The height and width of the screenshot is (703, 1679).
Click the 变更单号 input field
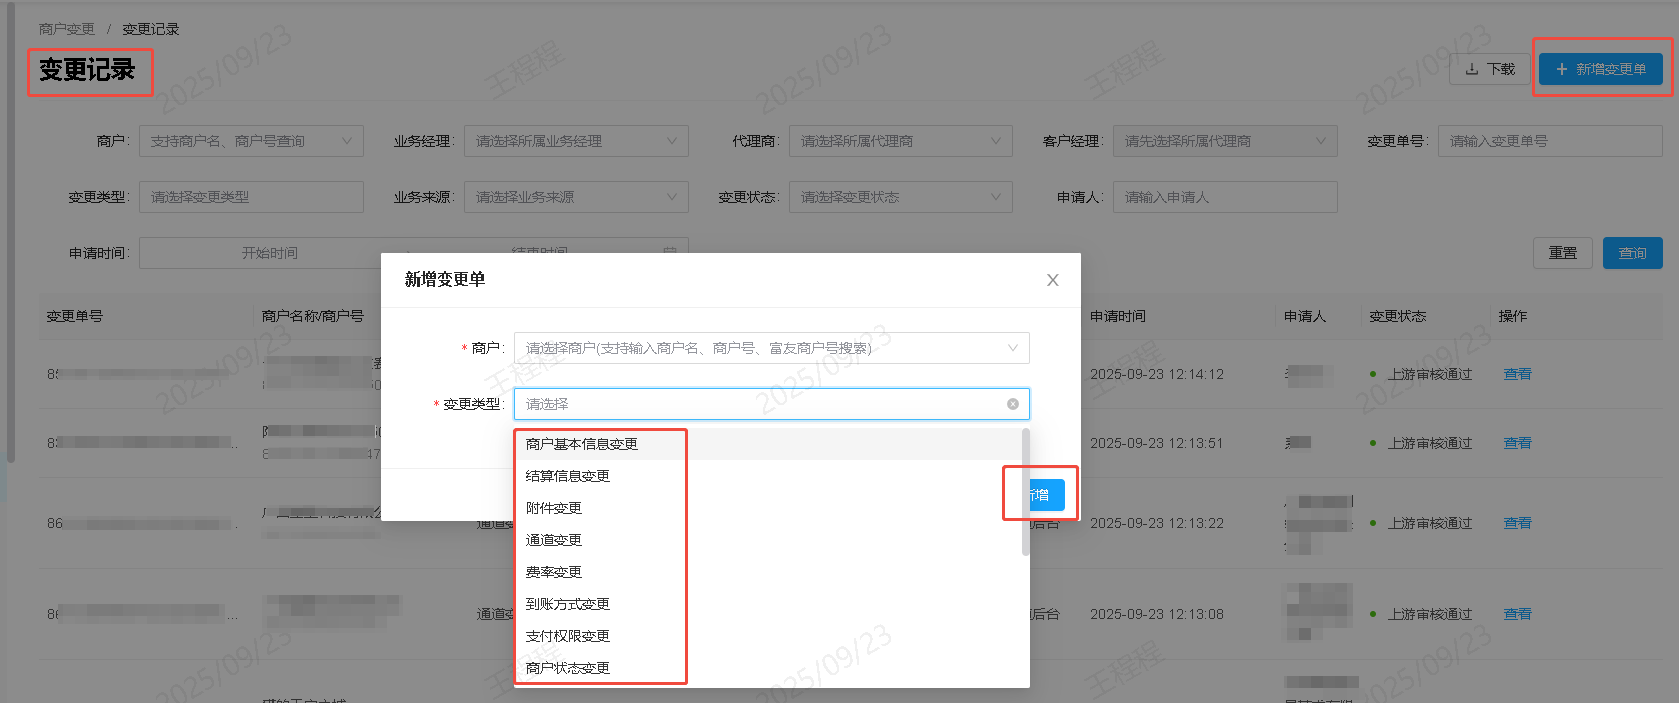point(1549,141)
